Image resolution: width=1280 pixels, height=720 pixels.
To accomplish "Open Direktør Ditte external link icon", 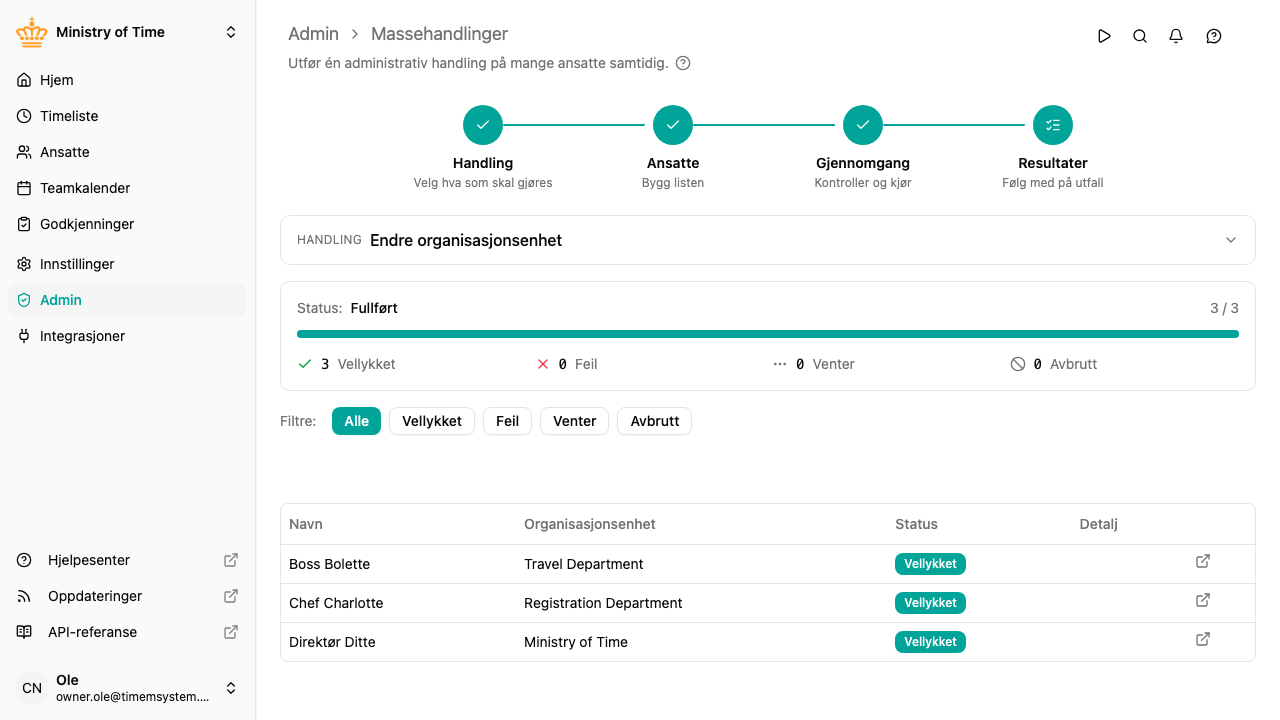I will tap(1203, 639).
